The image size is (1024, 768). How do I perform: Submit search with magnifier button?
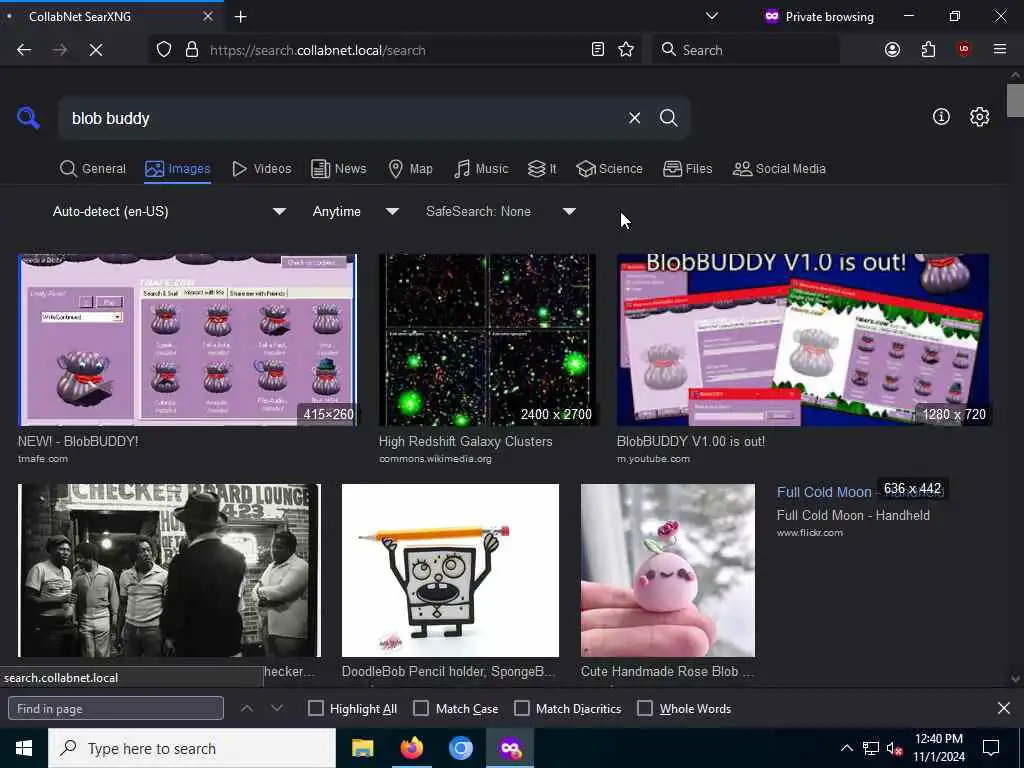pyautogui.click(x=668, y=118)
